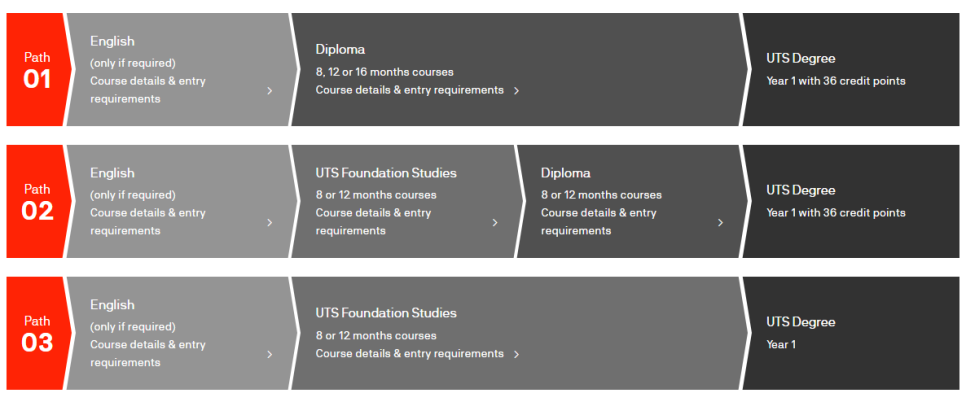Click the Path 01 Diploma heading
Screen dimensions: 966x402
340,49
